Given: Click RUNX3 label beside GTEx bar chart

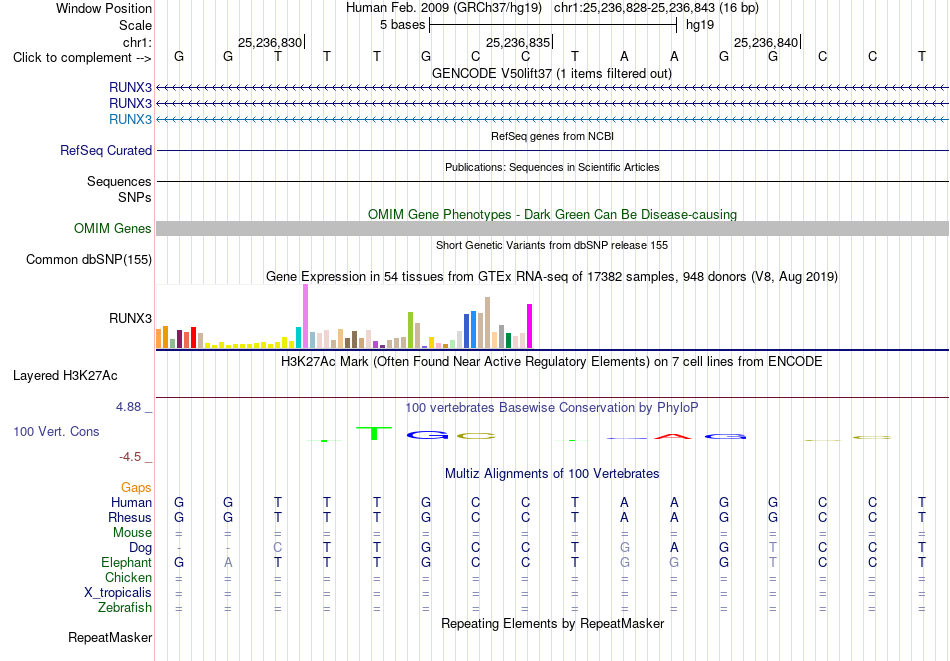Looking at the screenshot, I should coord(130,318).
